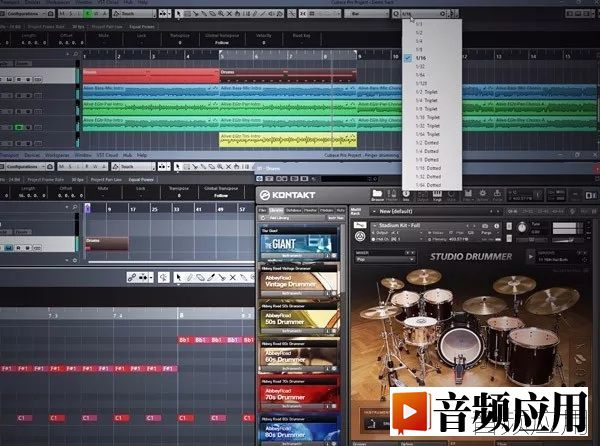This screenshot has width=600, height=446.
Task: Select Mute X tool in key editor toolbar
Action: (x=232, y=277)
